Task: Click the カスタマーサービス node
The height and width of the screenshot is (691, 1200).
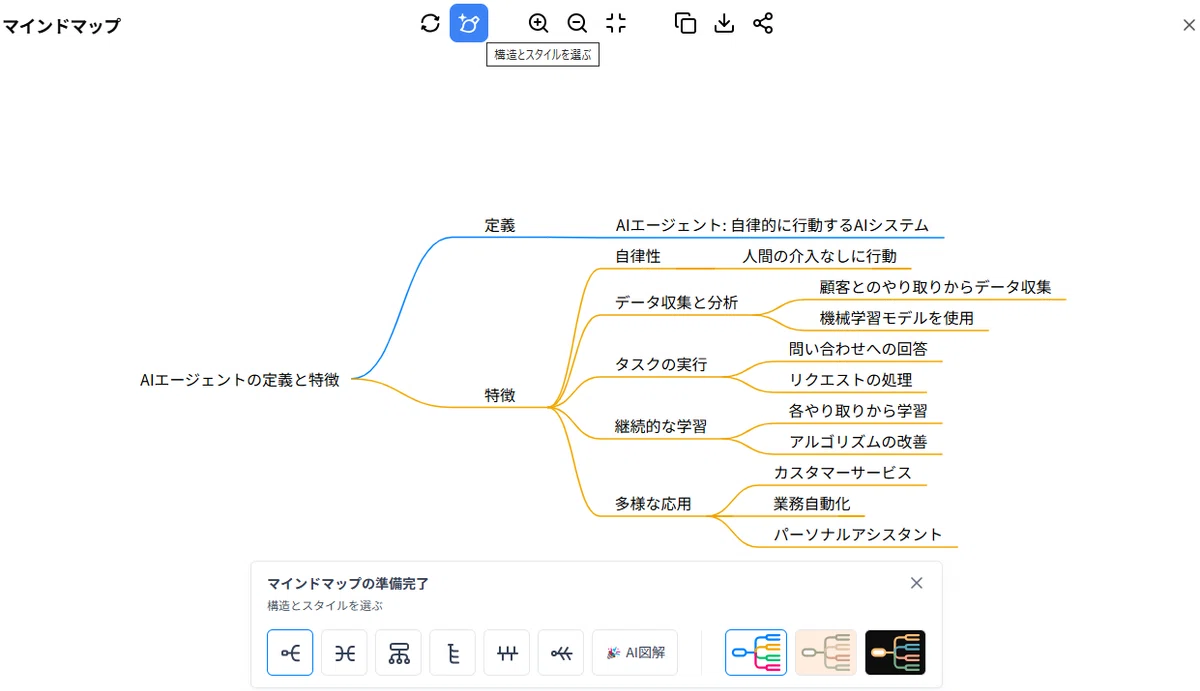Action: point(842,472)
